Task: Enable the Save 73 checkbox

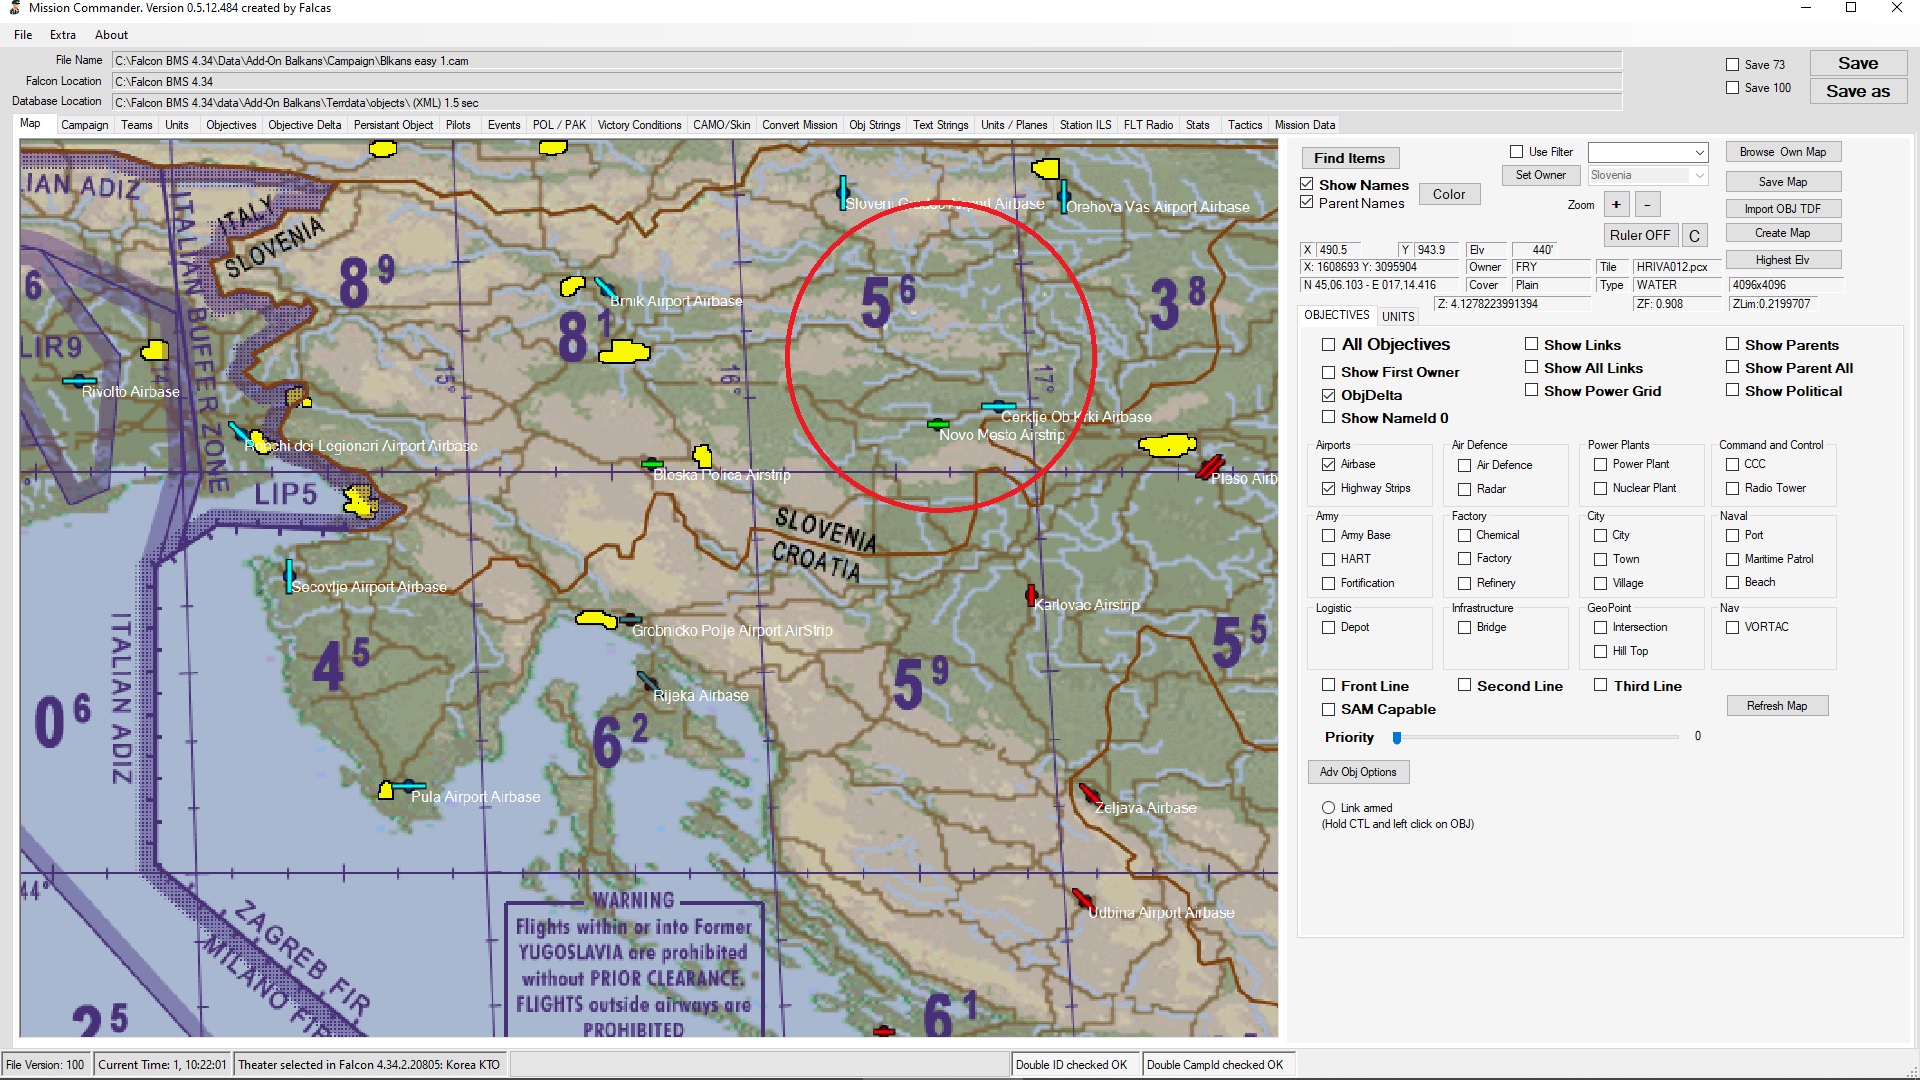Action: tap(1733, 65)
